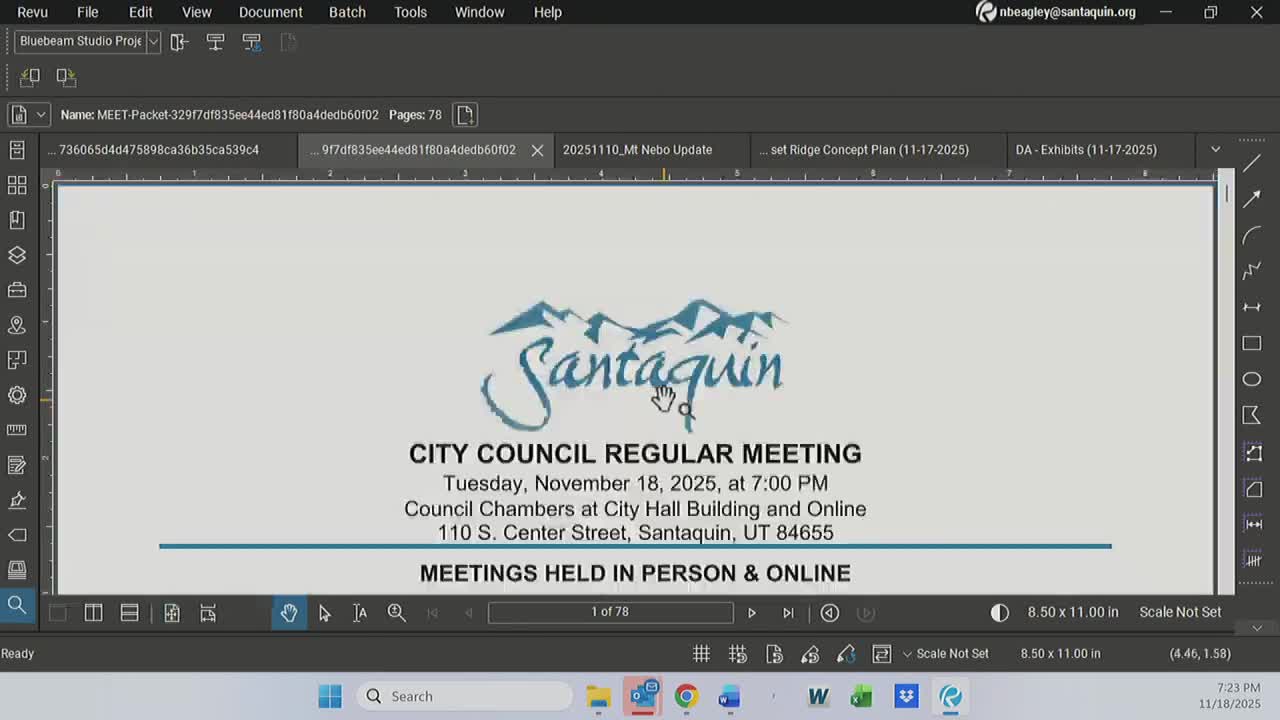The image size is (1280, 720).
Task: Toggle dark mode with the contrast icon
Action: [999, 612]
